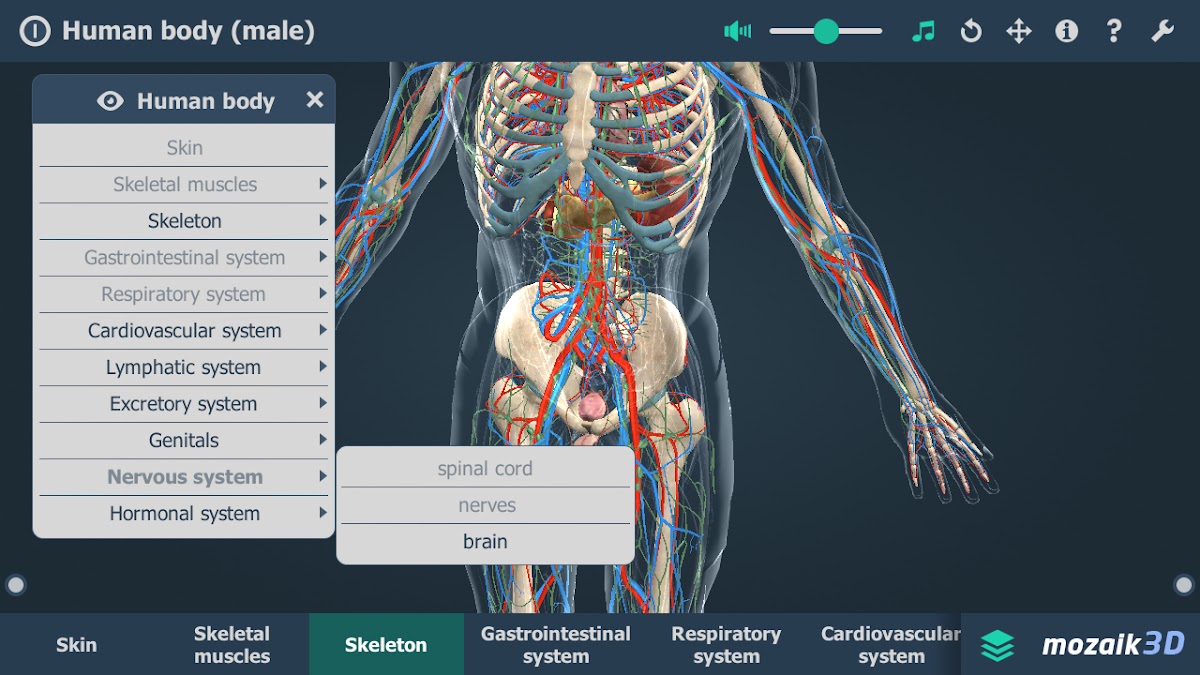
Task: Activate the move/pan arrows icon
Action: pyautogui.click(x=1018, y=31)
